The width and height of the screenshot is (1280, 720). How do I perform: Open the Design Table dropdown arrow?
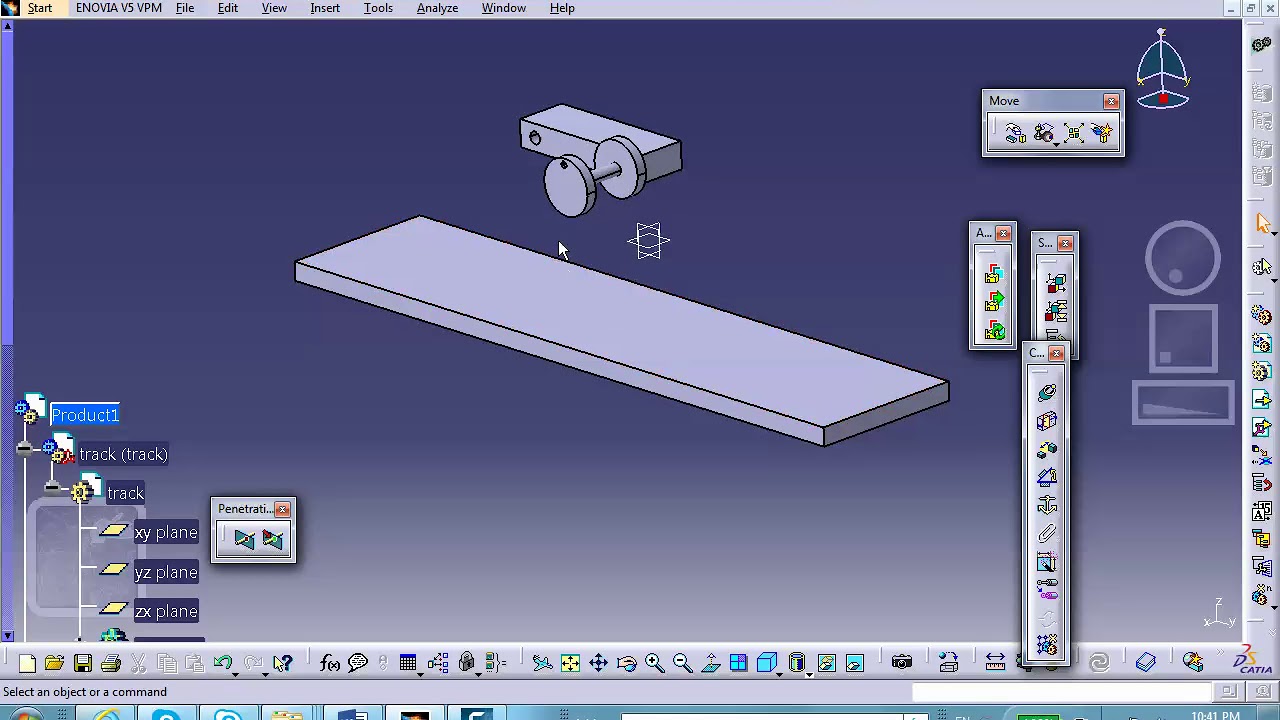421,673
